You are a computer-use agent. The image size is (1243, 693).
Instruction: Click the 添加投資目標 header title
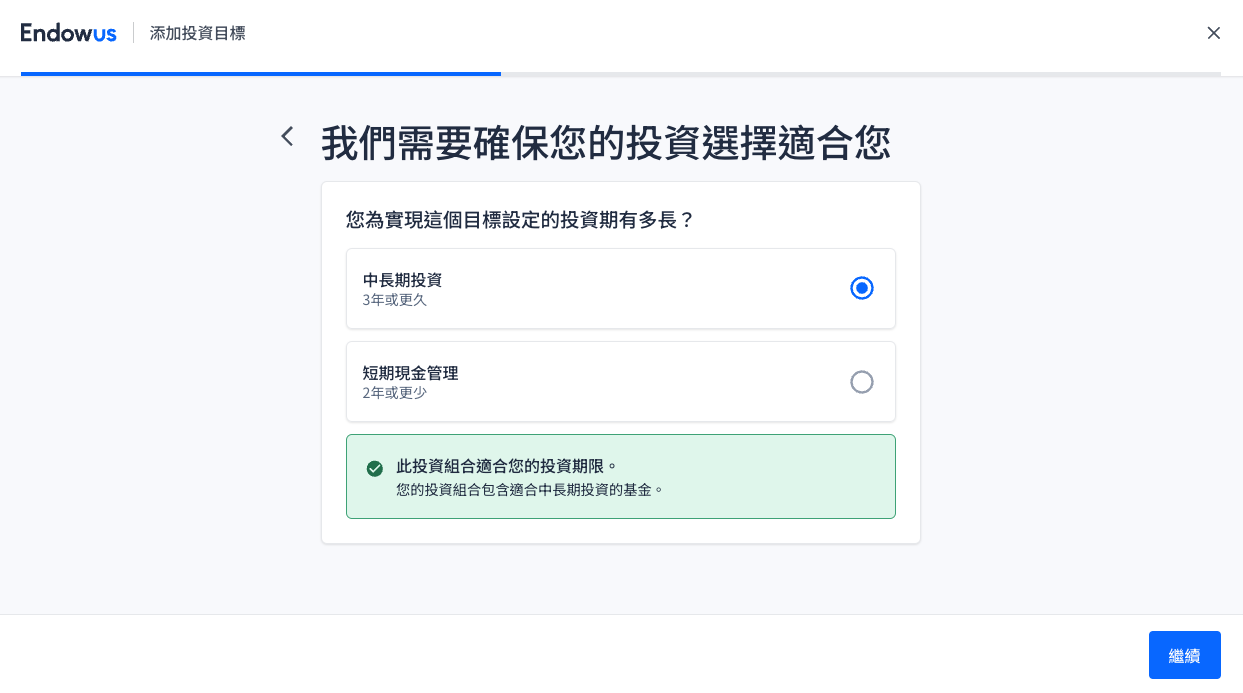[197, 33]
